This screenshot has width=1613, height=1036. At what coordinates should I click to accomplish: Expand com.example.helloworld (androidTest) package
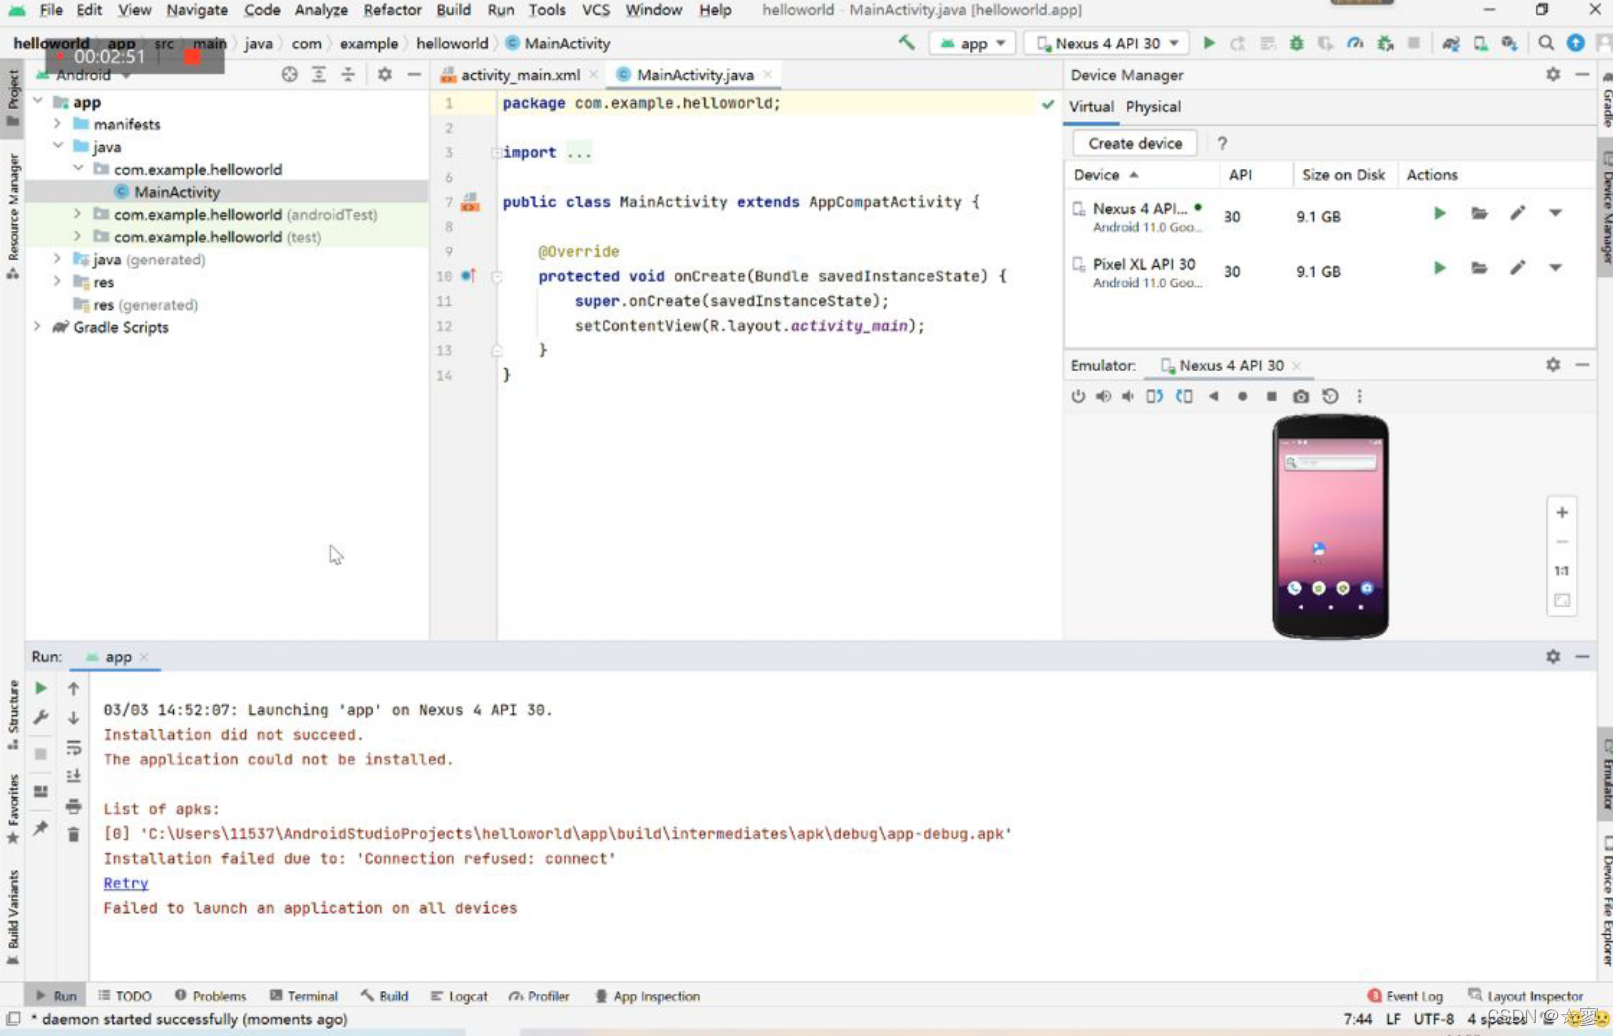pos(78,214)
